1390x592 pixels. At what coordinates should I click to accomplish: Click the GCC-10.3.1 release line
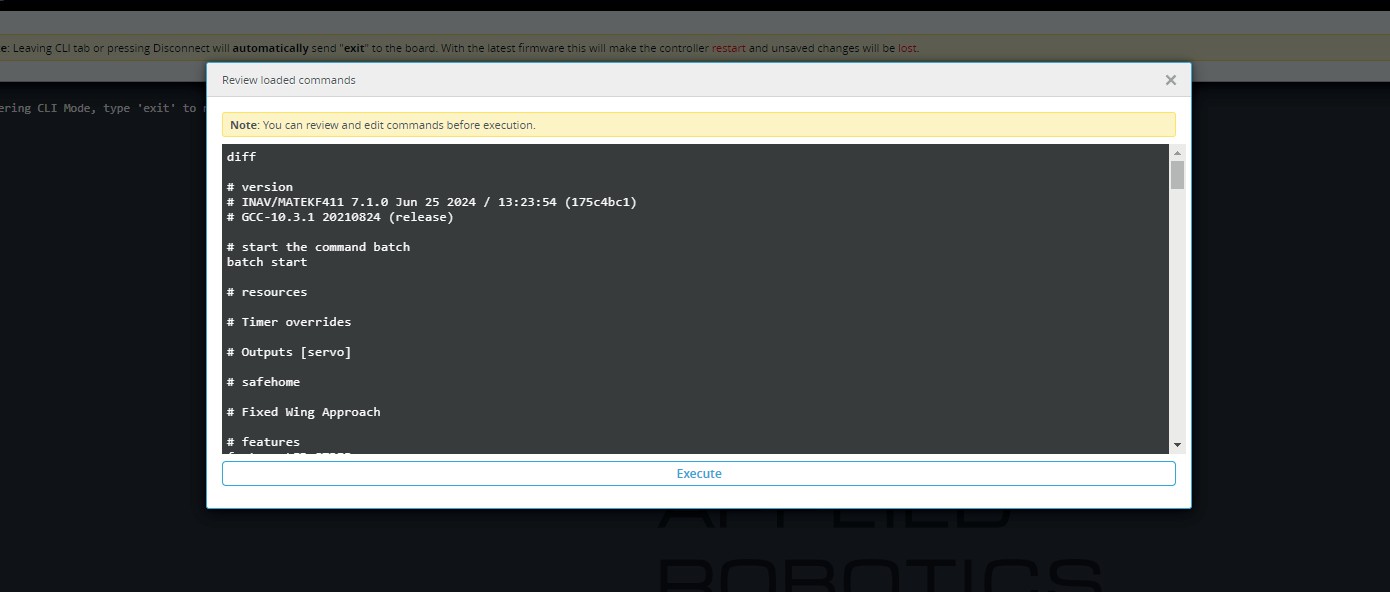340,217
